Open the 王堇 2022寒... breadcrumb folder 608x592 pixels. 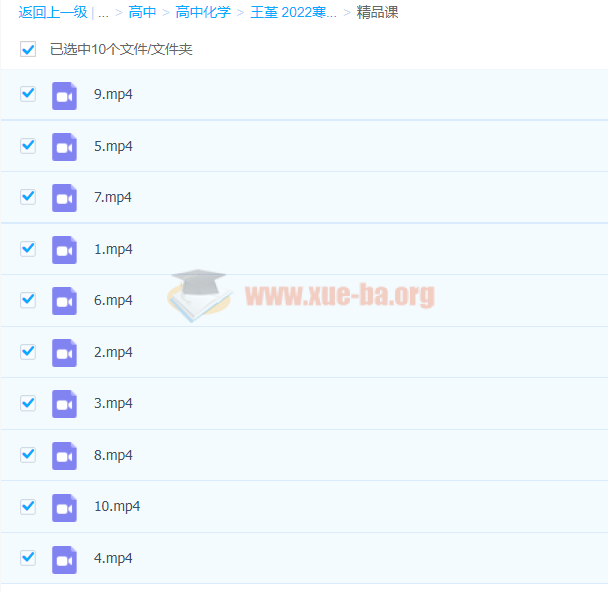[293, 13]
